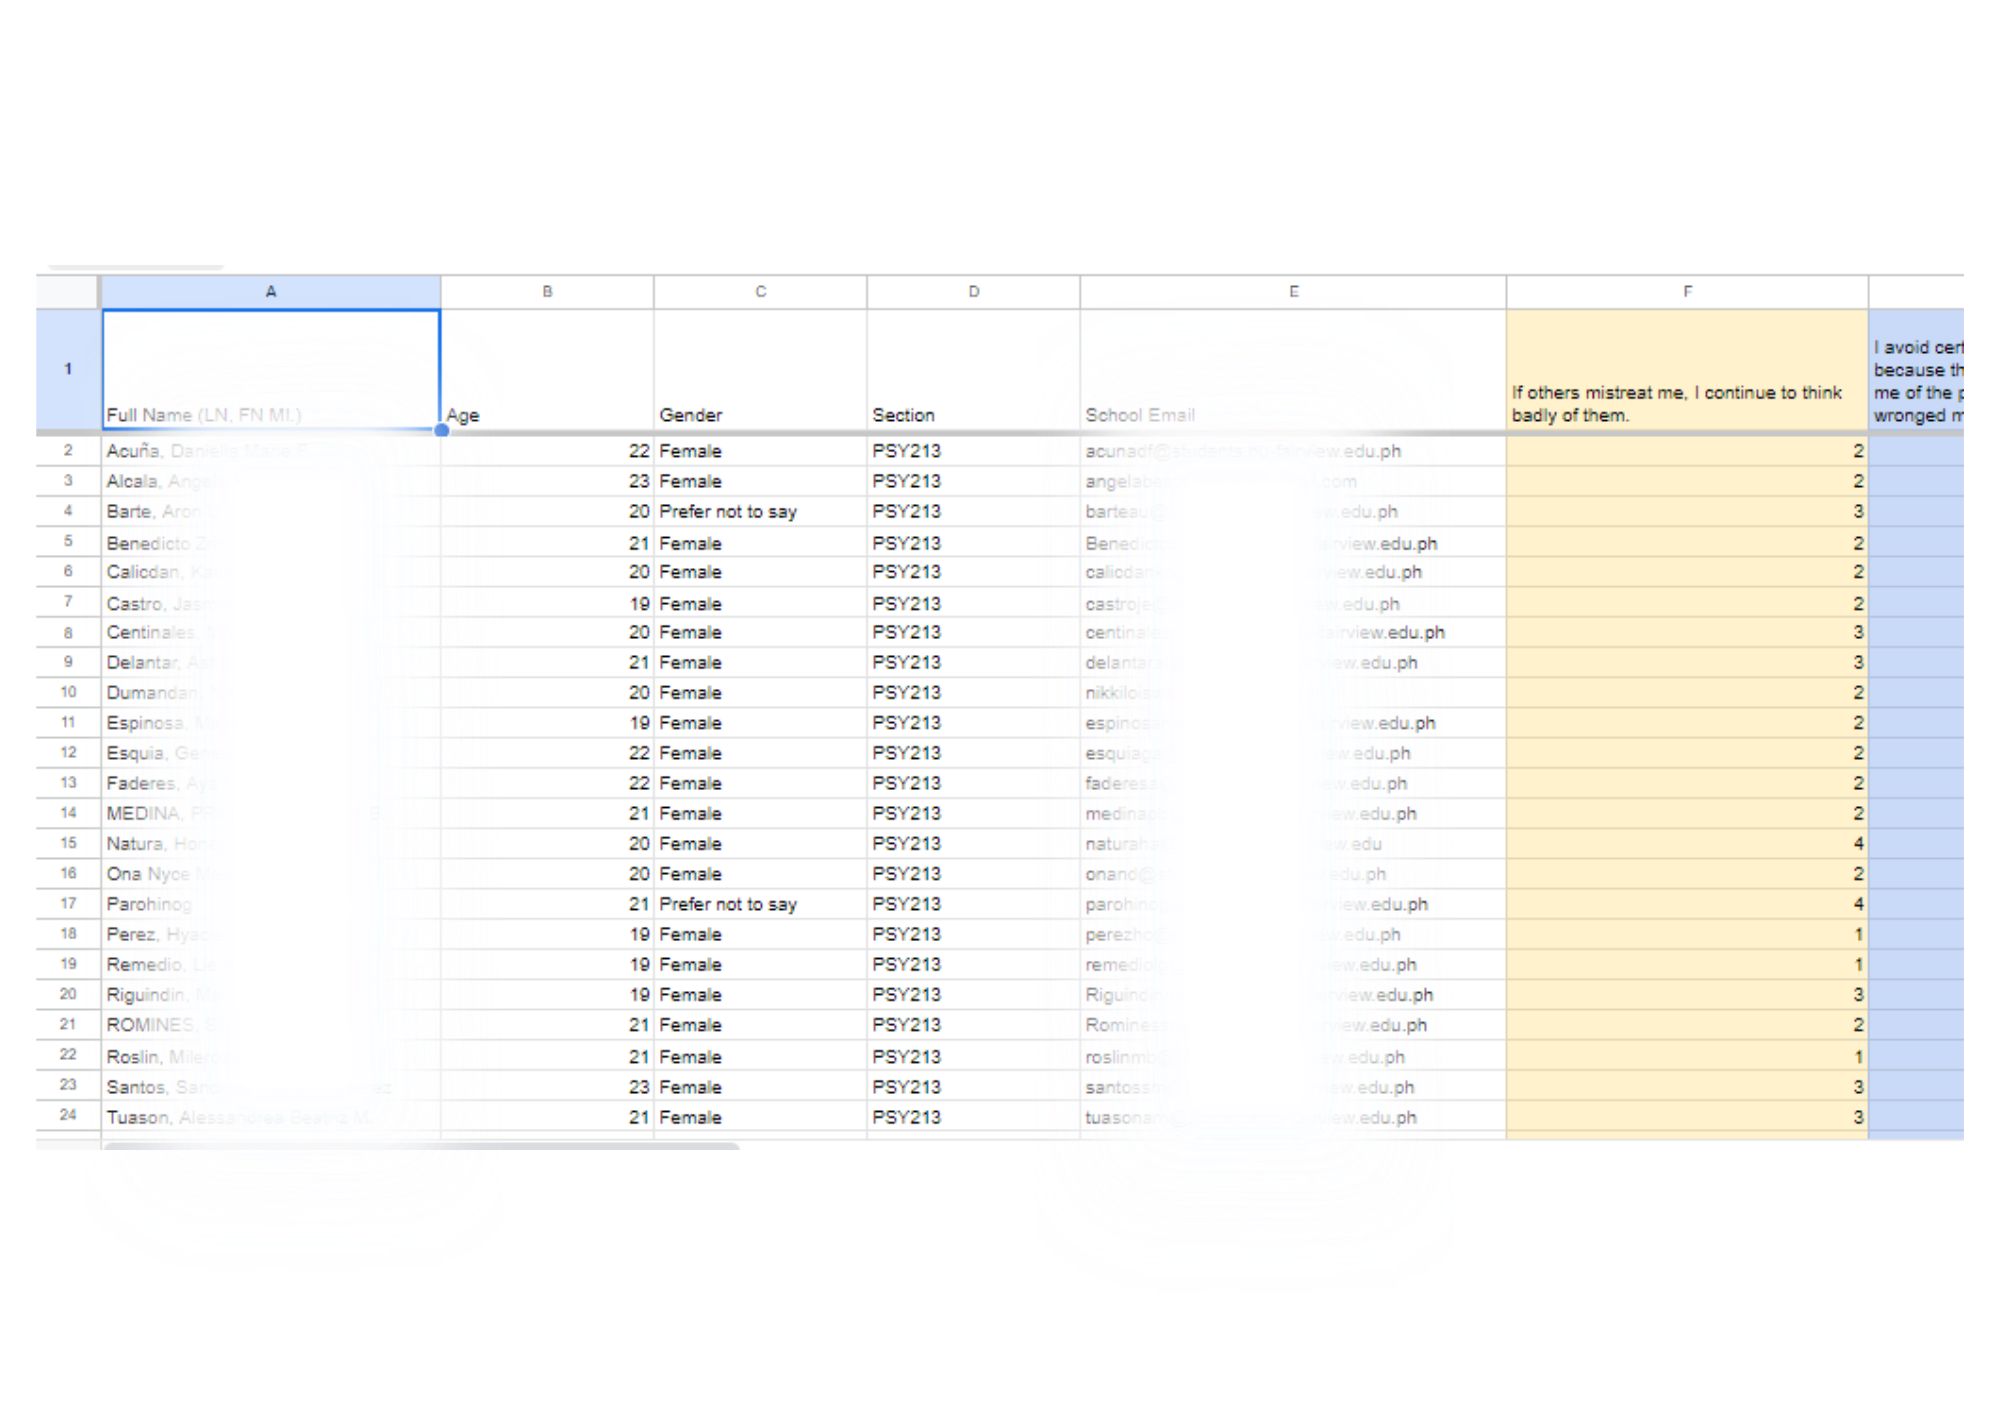
Task: Select column F header
Action: 1687,292
